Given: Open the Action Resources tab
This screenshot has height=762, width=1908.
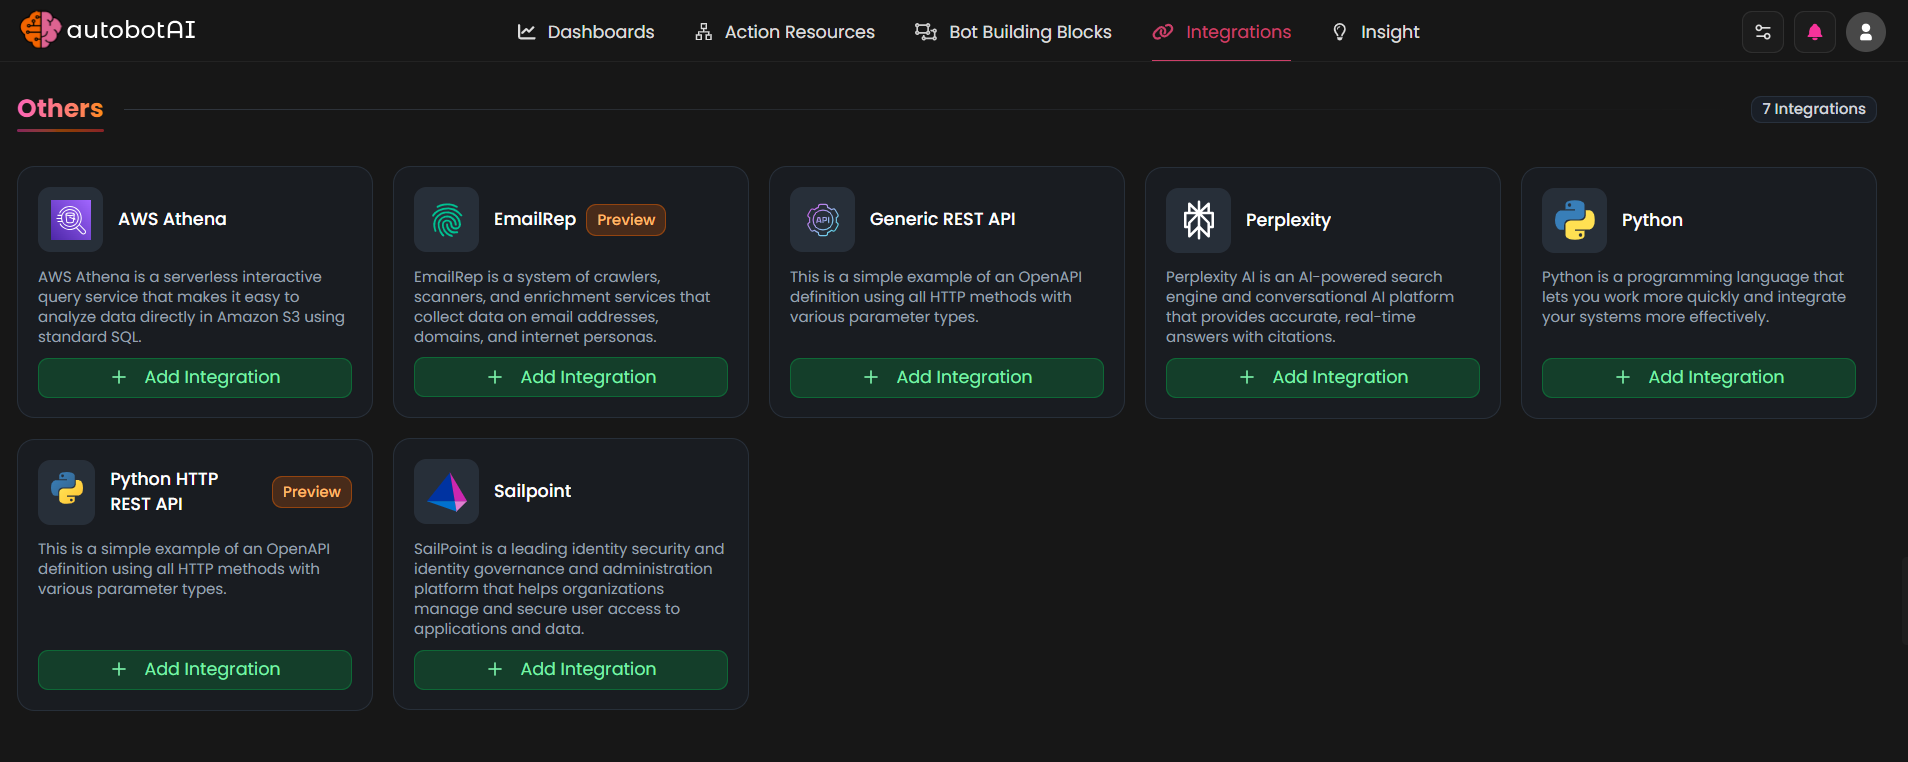Looking at the screenshot, I should [785, 32].
